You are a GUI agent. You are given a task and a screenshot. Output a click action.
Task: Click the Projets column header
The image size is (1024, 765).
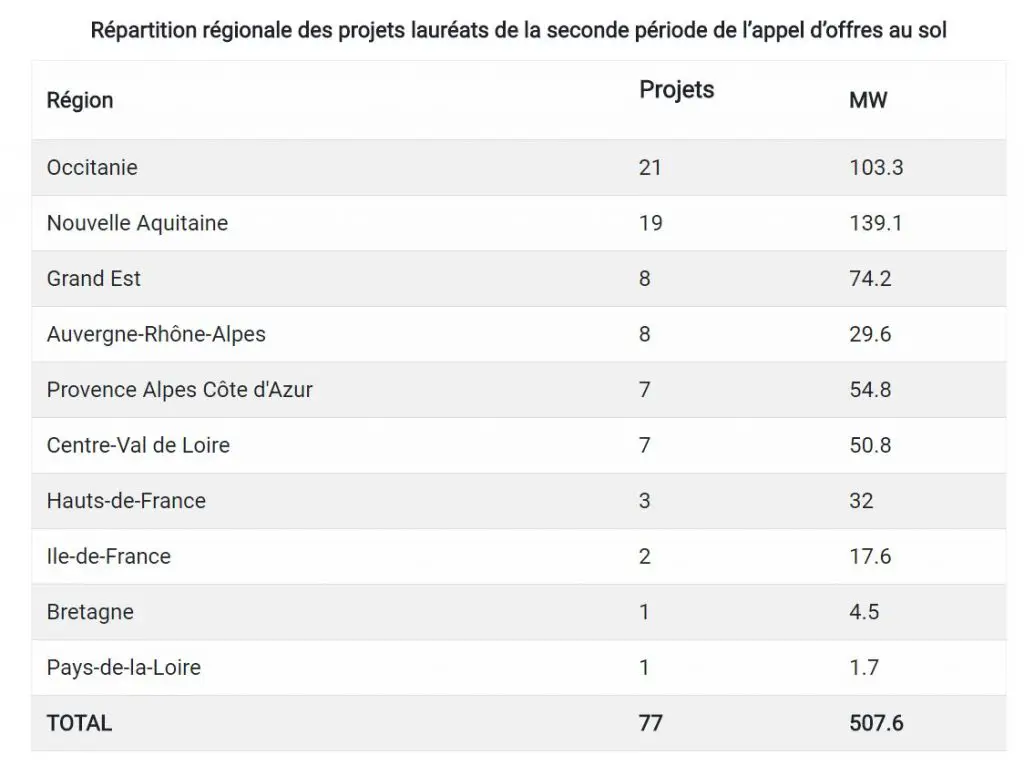coord(677,90)
